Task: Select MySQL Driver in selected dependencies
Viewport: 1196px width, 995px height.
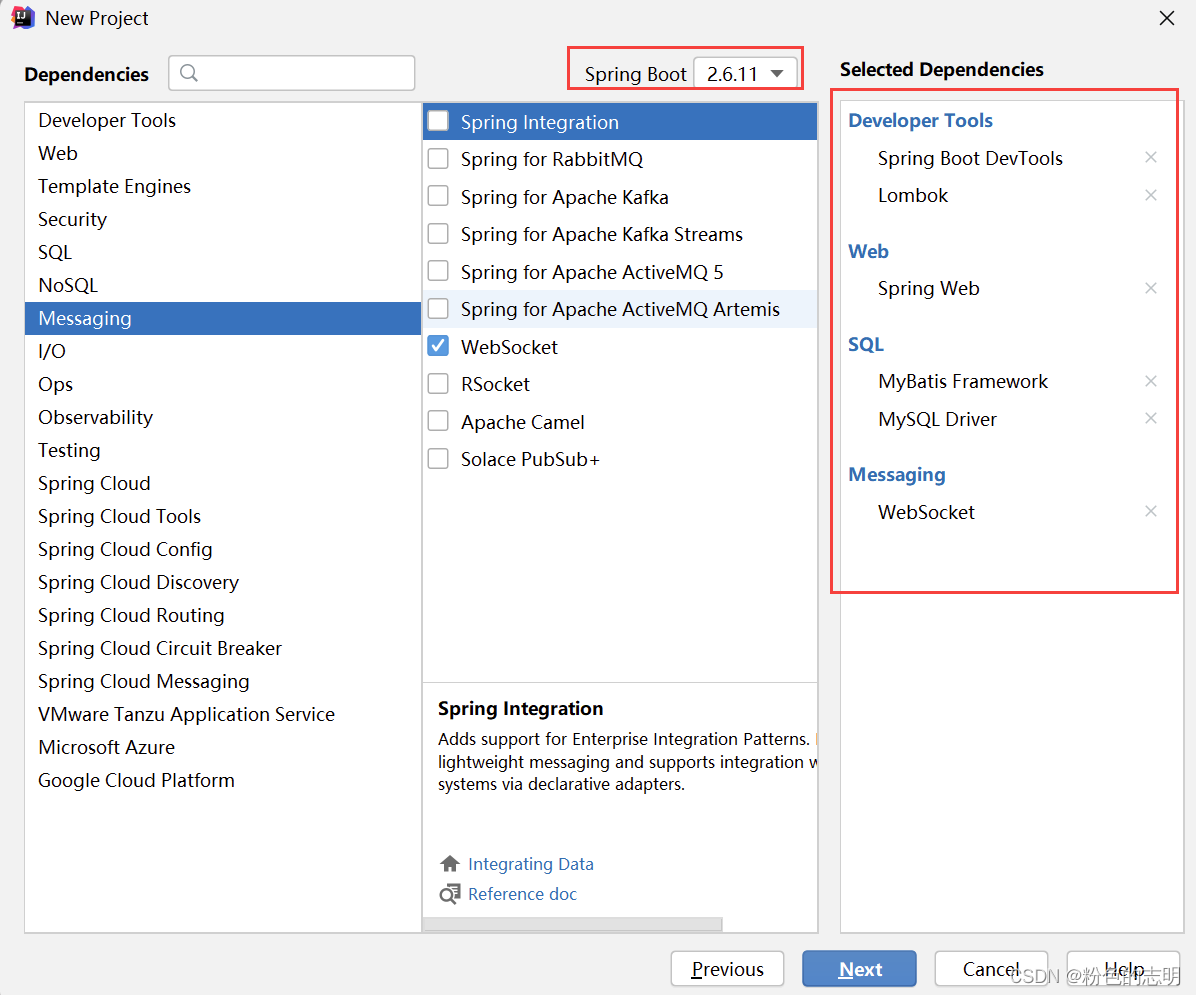Action: [937, 419]
